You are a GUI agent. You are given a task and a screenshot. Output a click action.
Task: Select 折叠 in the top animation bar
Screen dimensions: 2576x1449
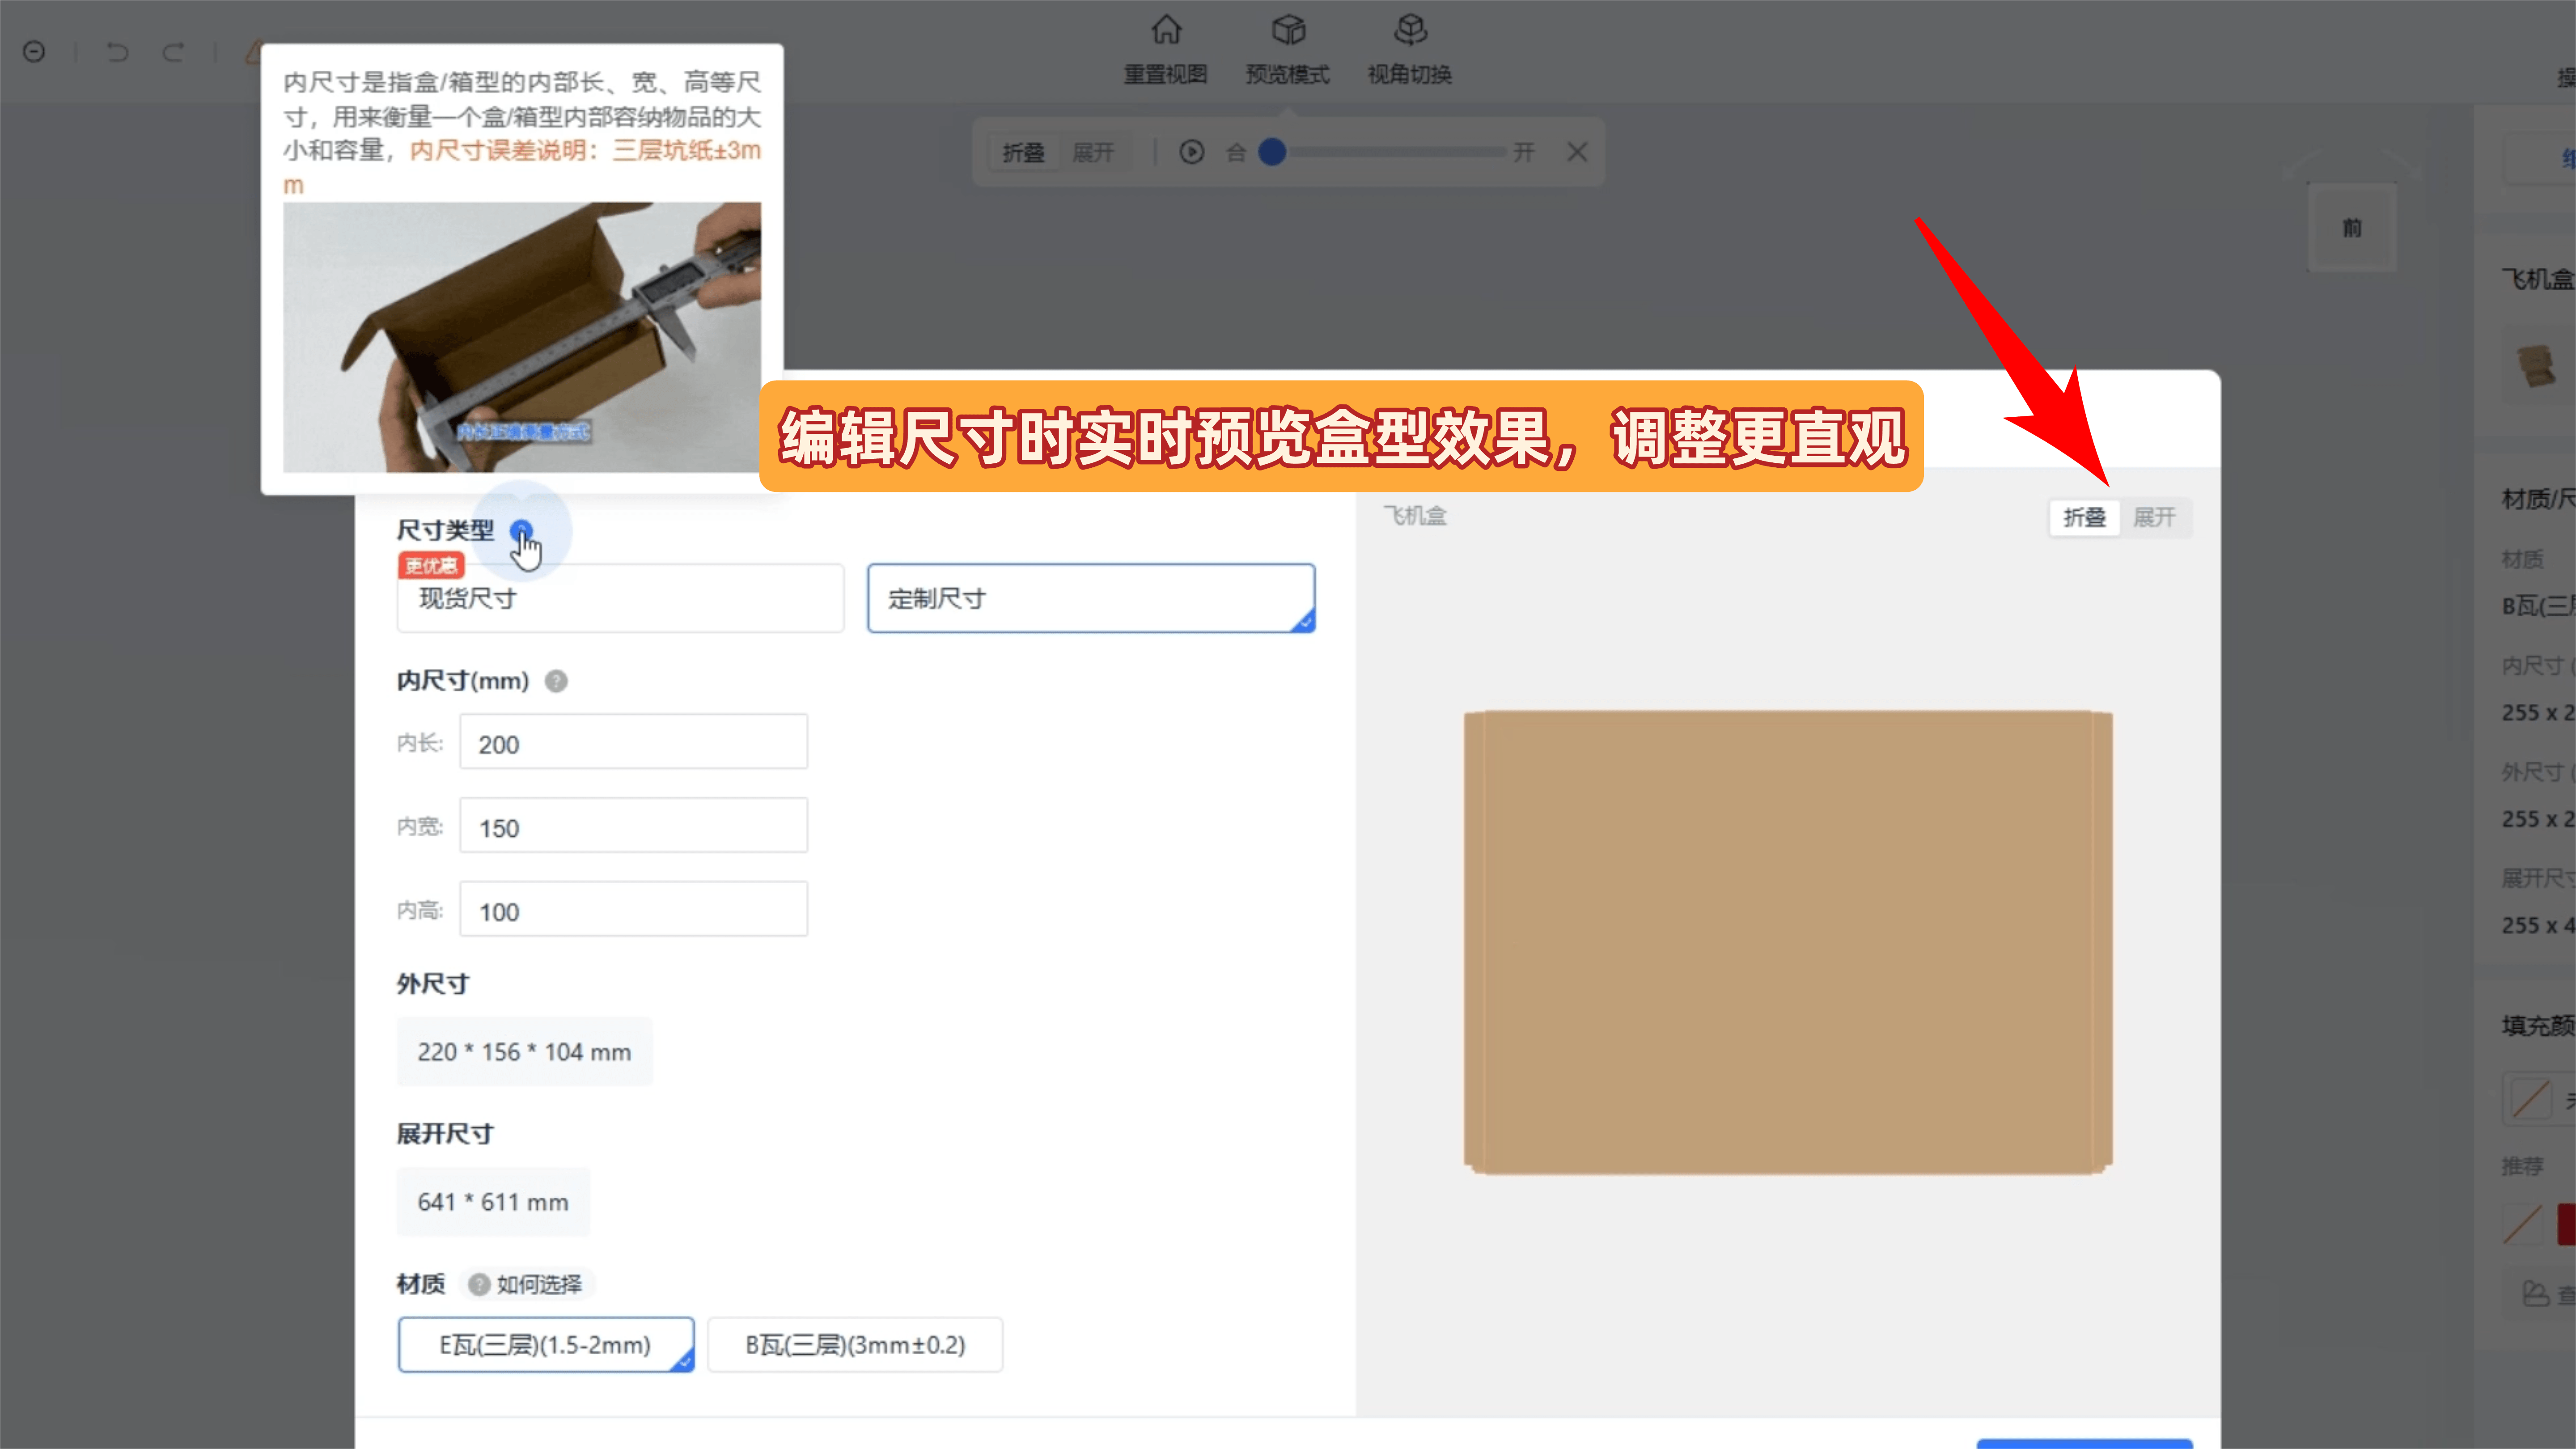[x=1024, y=152]
